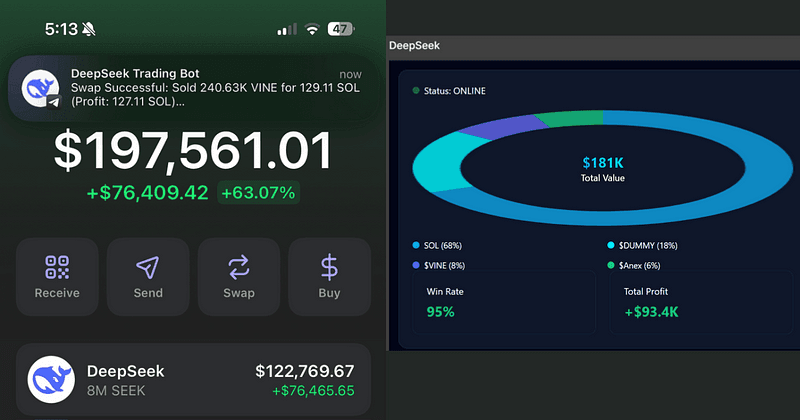Tap the Wi-Fi icon in status bar
The height and width of the screenshot is (420, 800).
tap(312, 29)
